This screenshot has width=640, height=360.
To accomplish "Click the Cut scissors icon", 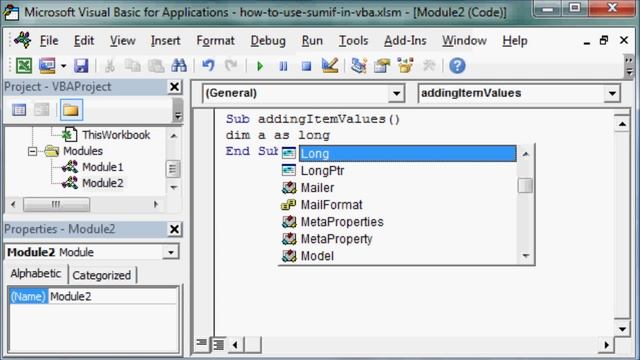I will 109,66.
